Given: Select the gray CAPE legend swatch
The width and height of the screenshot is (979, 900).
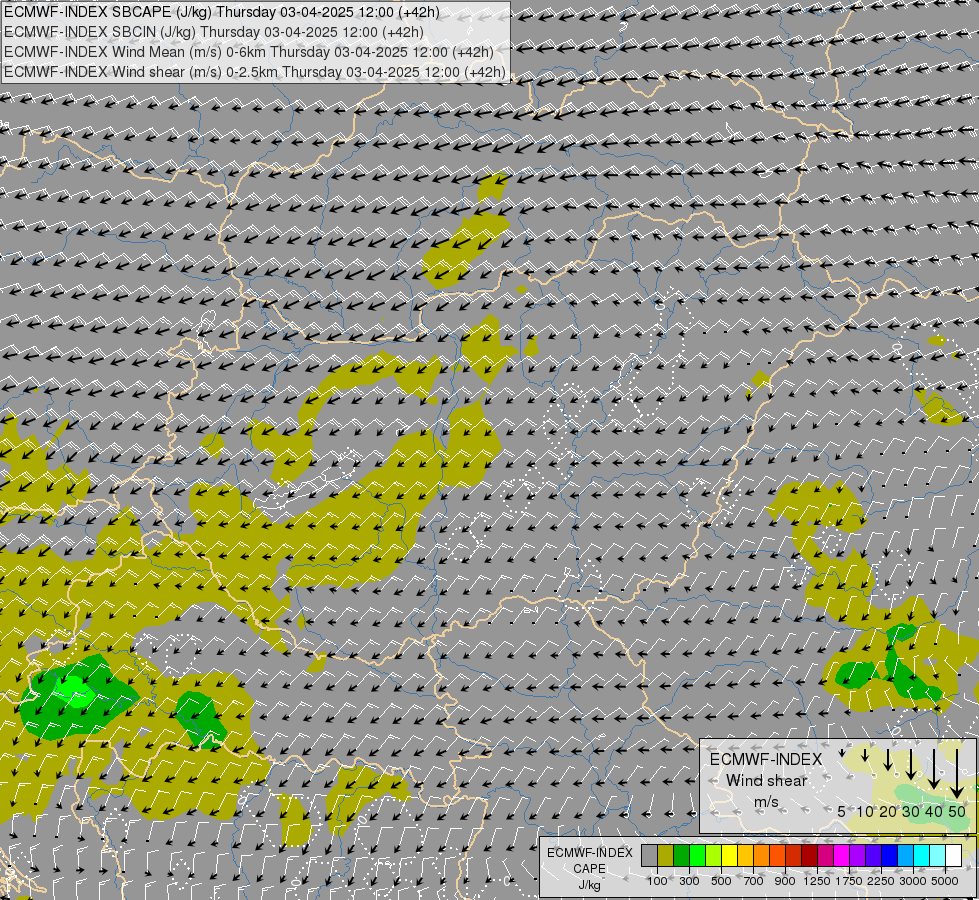Looking at the screenshot, I should click(649, 856).
